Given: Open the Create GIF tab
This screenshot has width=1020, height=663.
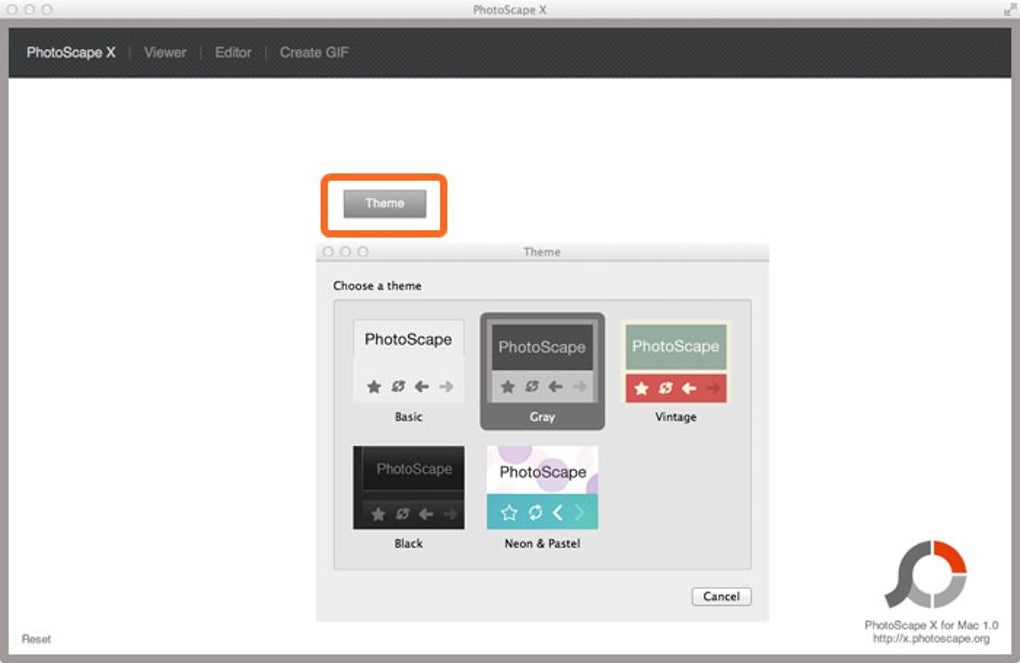Looking at the screenshot, I should point(314,53).
